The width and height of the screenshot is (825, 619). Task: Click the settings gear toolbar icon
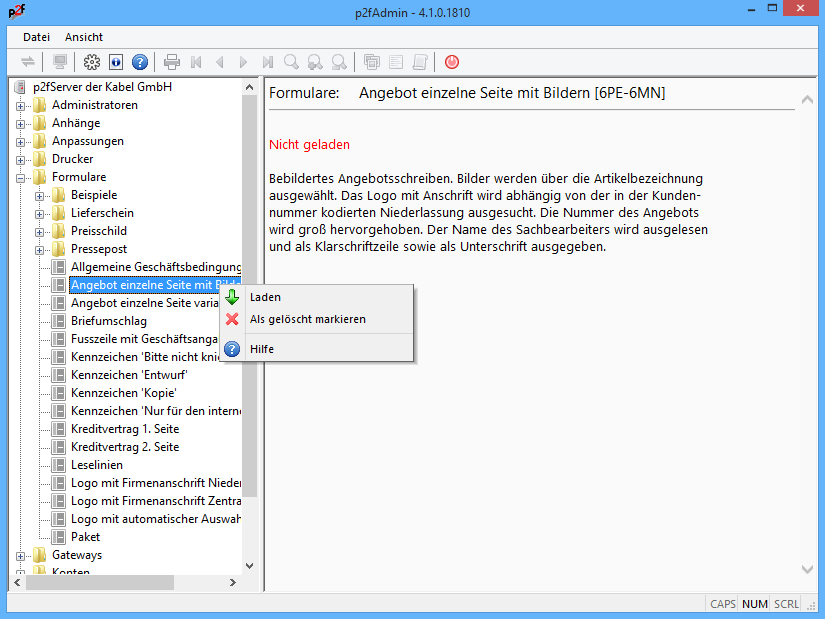tap(92, 62)
